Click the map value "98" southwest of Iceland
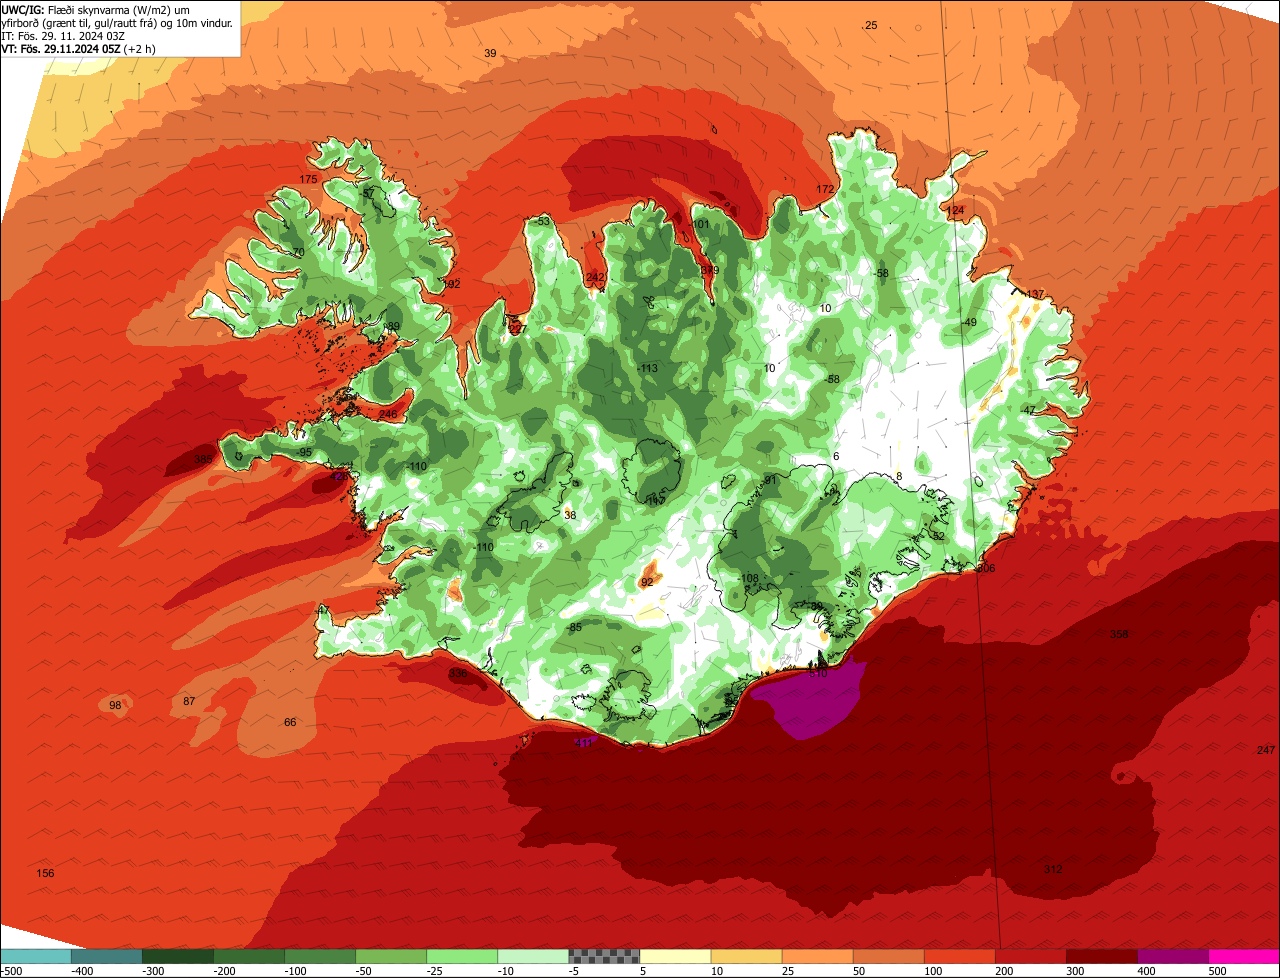Viewport: 1280px width, 978px height. [x=115, y=705]
